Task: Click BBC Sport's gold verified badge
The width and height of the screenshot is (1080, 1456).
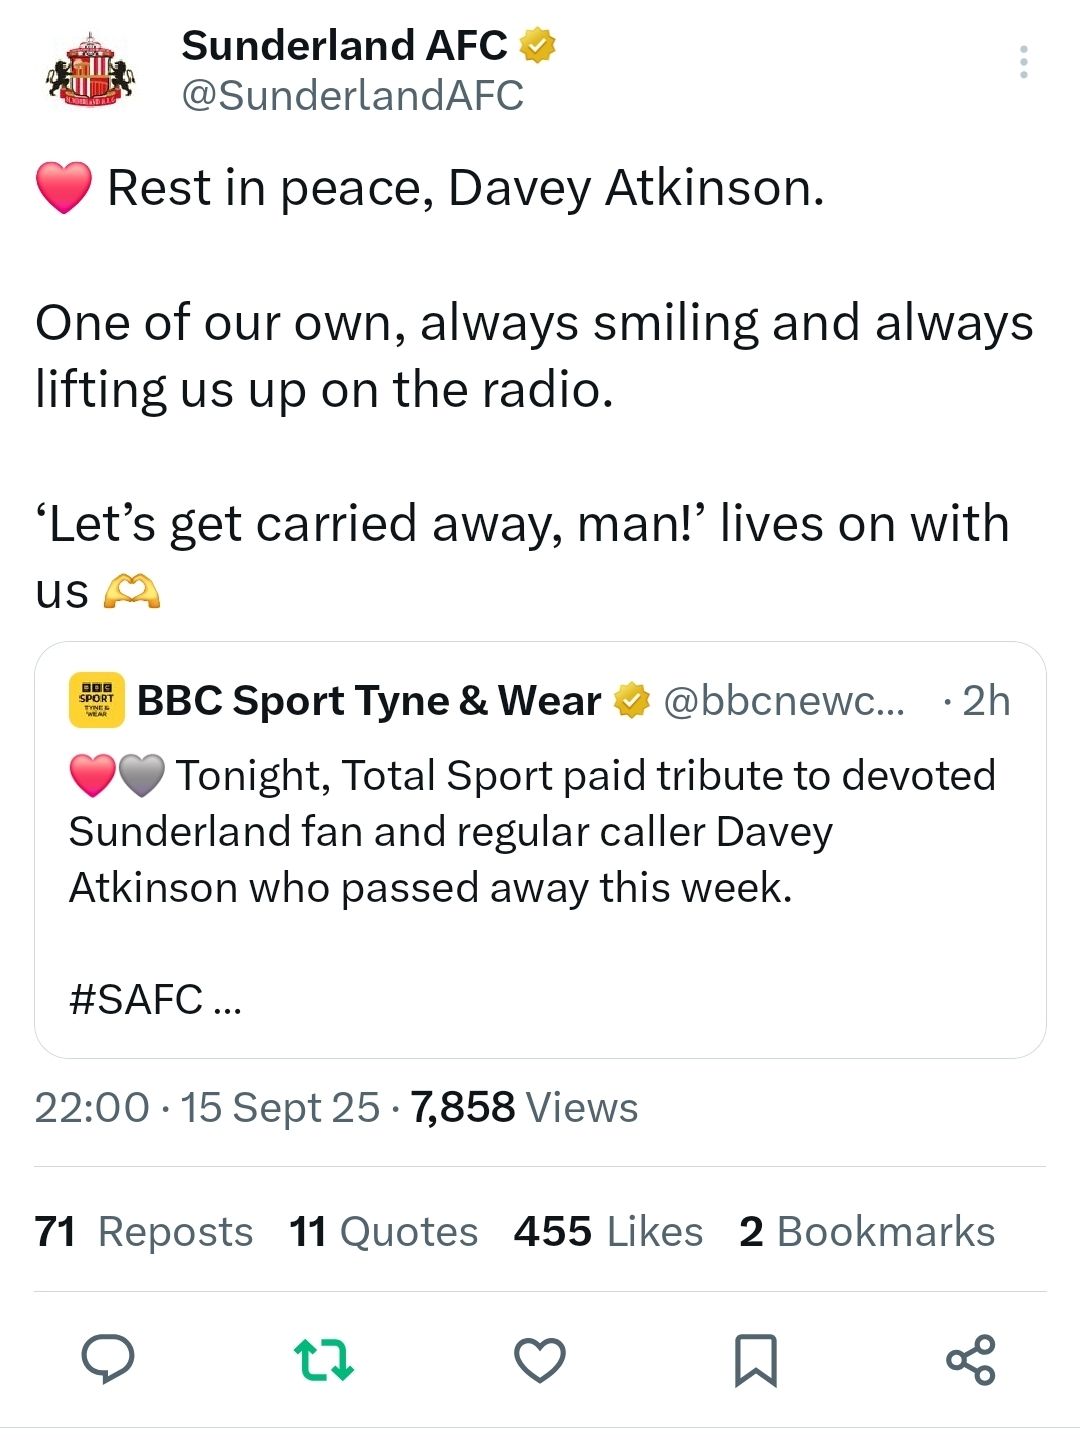Action: tap(630, 701)
